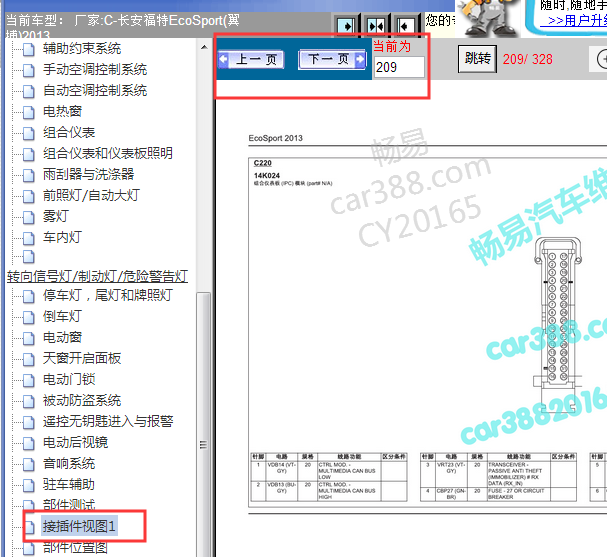Click page icon beside 接插件视图1
Image resolution: width=607 pixels, height=557 pixels.
[29, 527]
